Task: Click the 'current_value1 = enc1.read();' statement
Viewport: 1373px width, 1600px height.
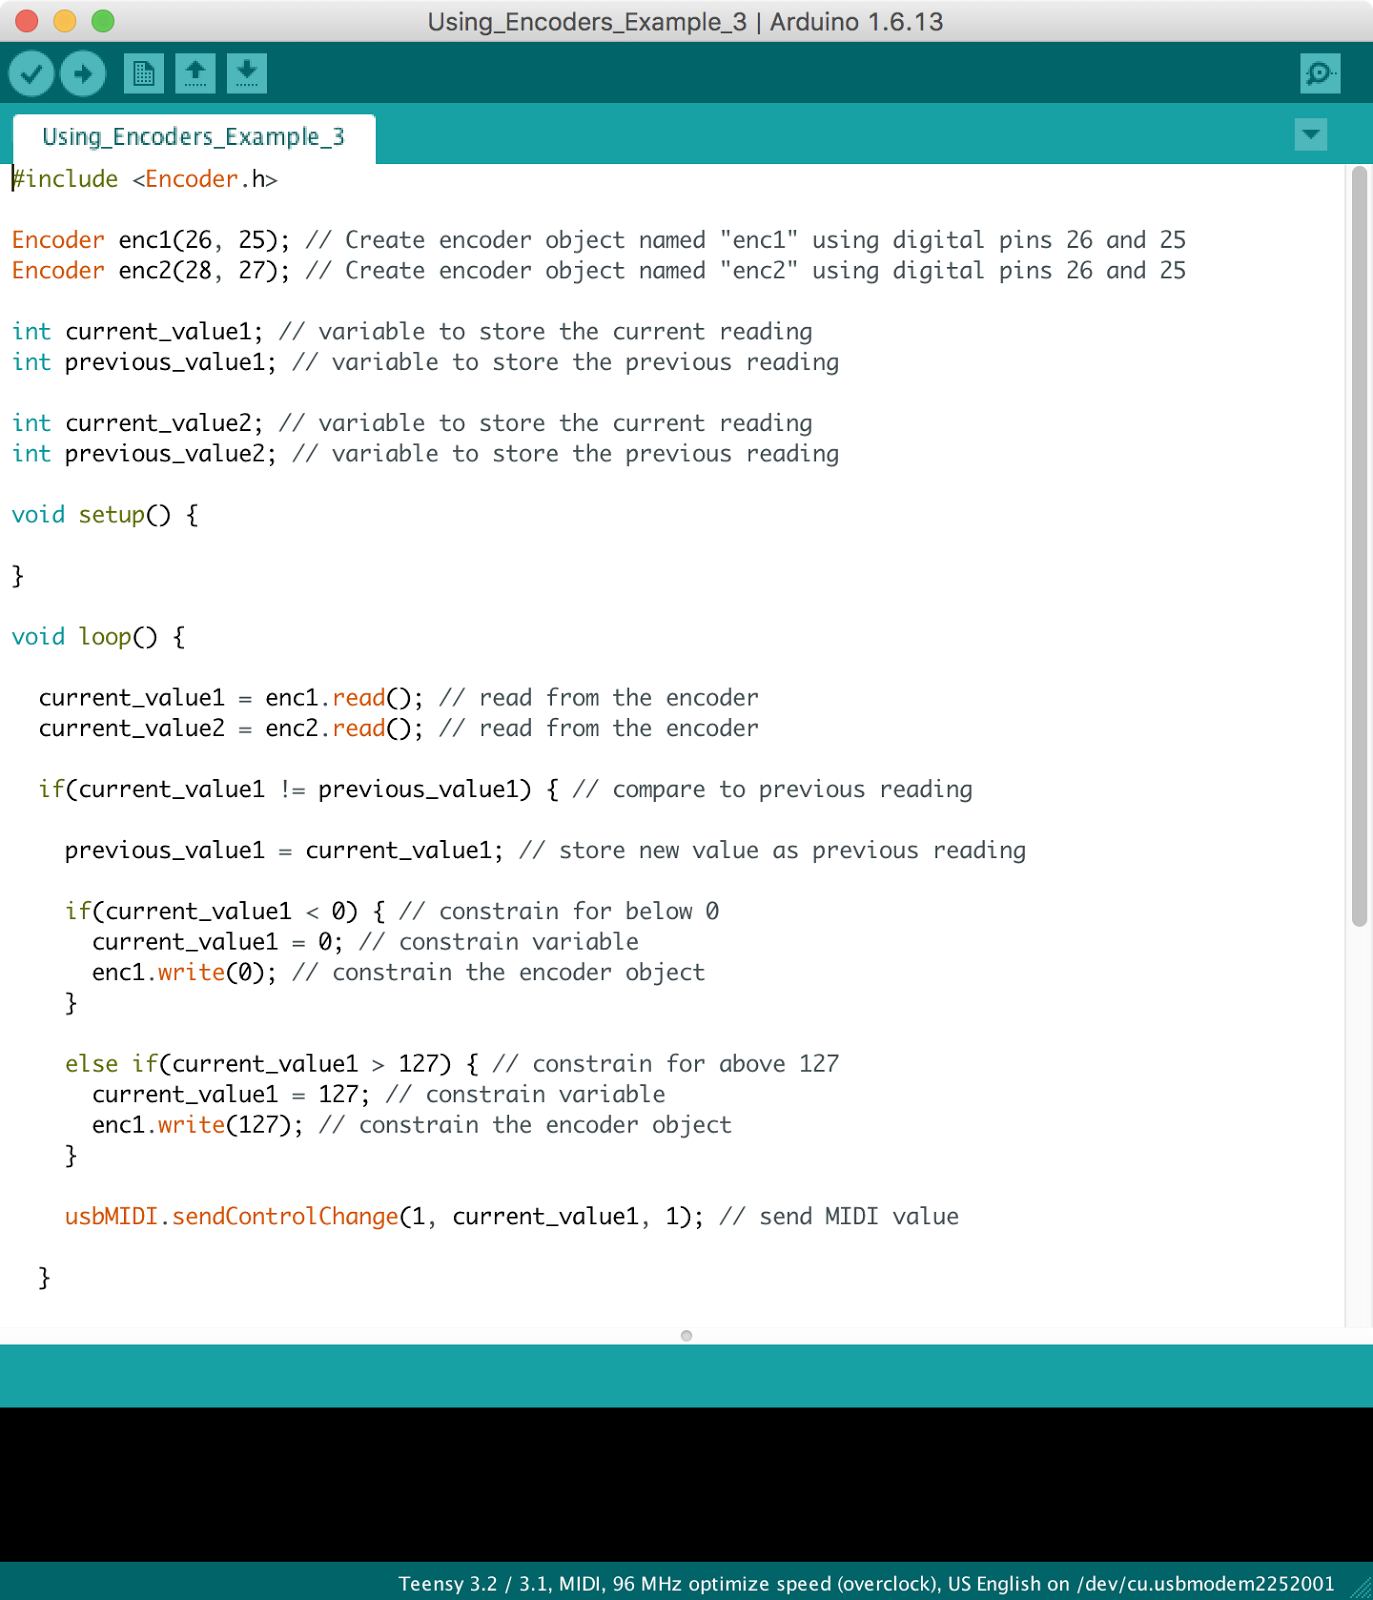Action: click(231, 698)
